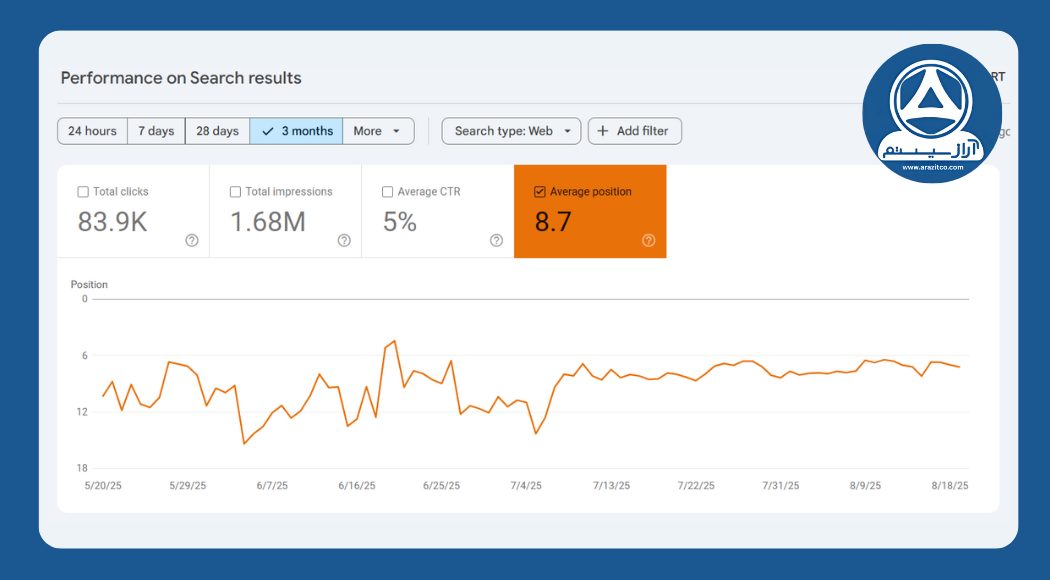Click the round Araz logo badge
Screen dimensions: 1050x580
pos(931,113)
